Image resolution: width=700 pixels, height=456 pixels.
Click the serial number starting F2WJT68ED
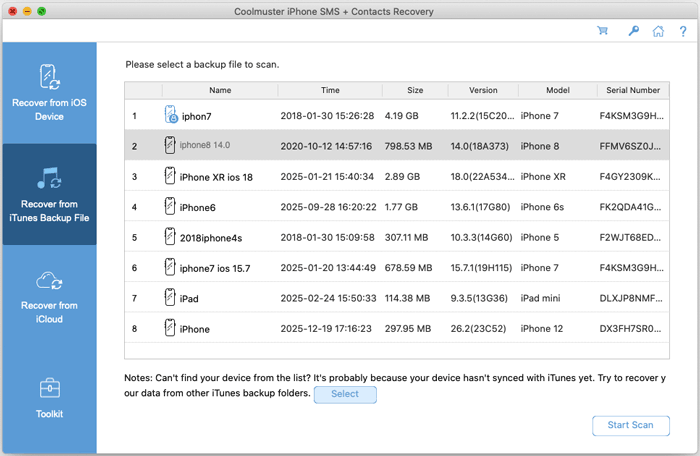pos(630,238)
